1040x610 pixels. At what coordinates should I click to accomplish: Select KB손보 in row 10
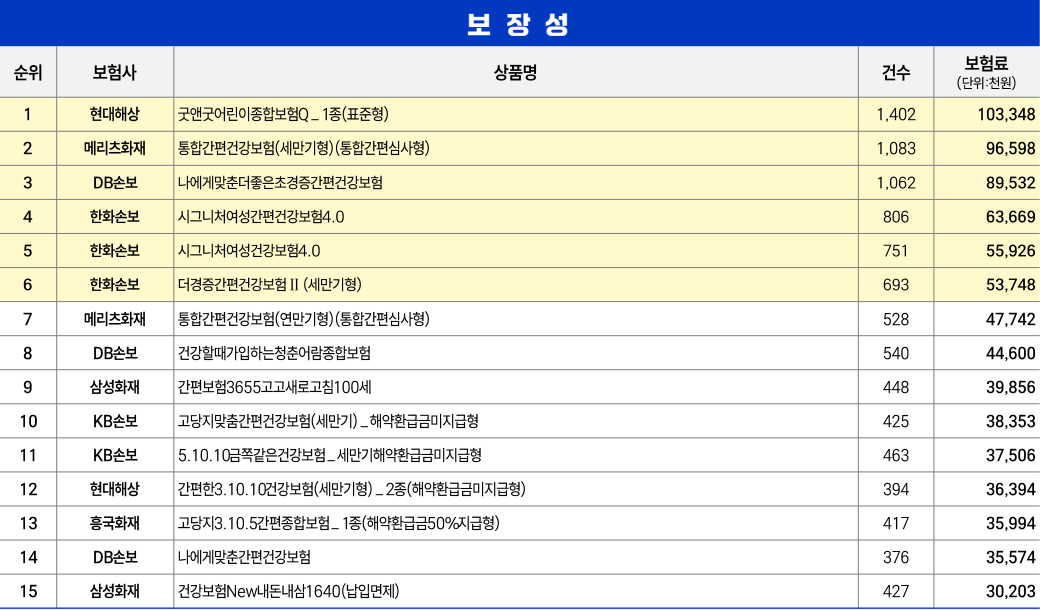coord(113,421)
